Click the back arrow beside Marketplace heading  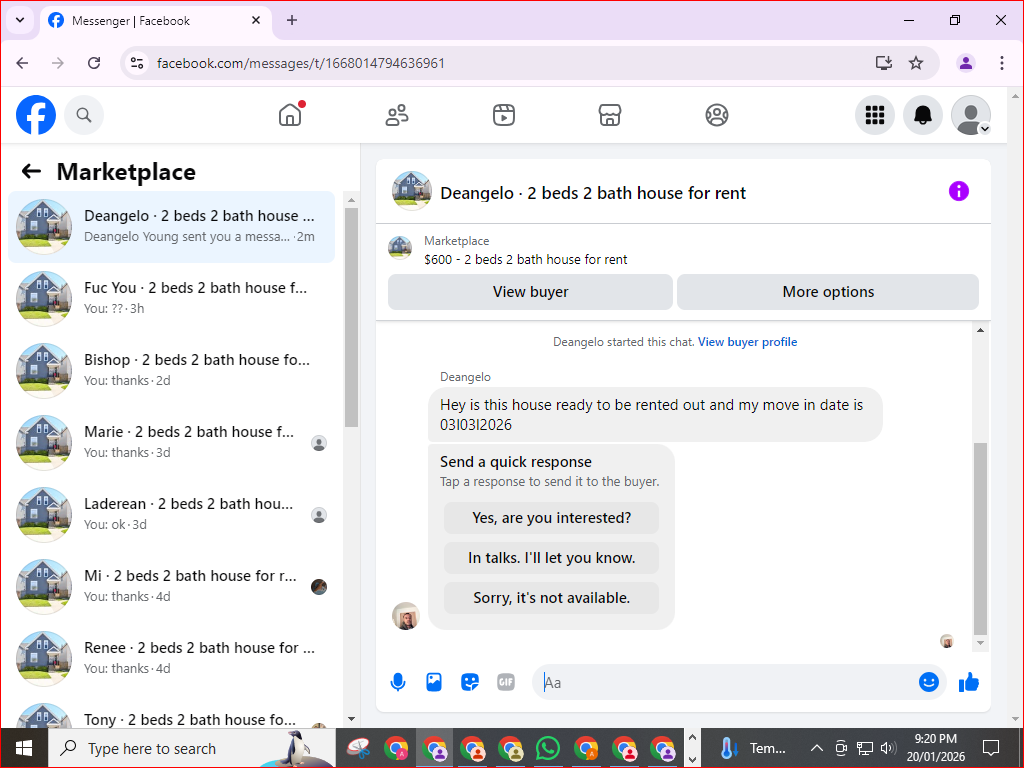(x=31, y=172)
